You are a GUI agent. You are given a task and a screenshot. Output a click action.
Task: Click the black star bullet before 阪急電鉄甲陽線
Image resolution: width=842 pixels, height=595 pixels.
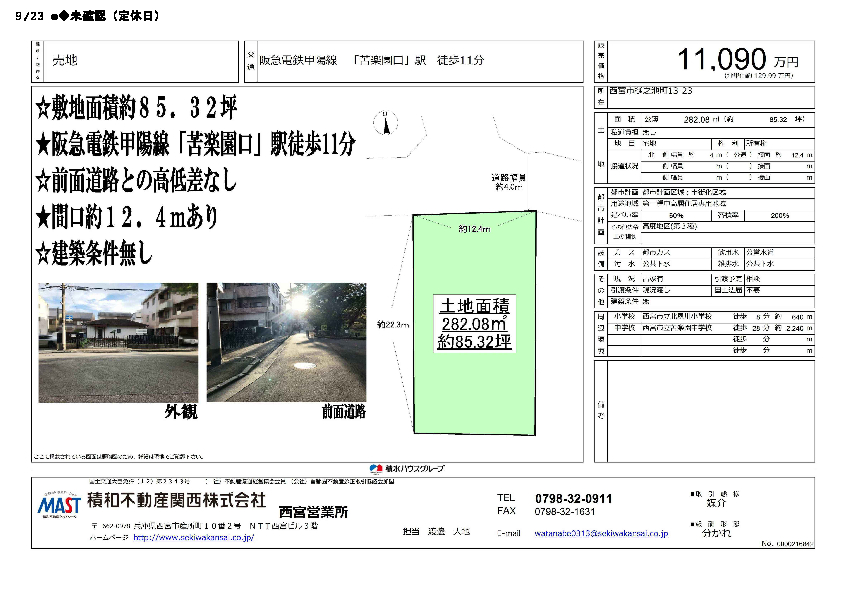pyautogui.click(x=43, y=145)
